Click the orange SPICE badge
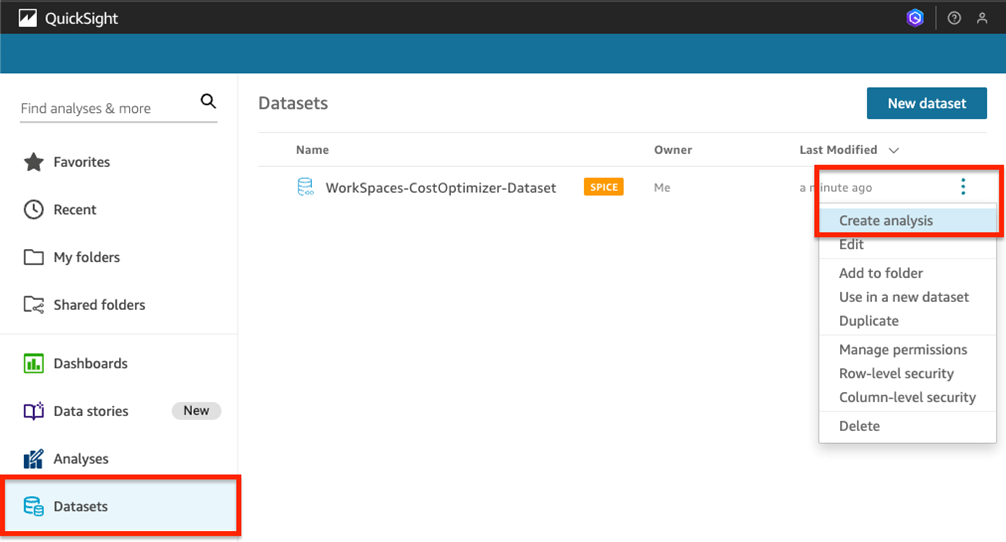 (x=604, y=187)
